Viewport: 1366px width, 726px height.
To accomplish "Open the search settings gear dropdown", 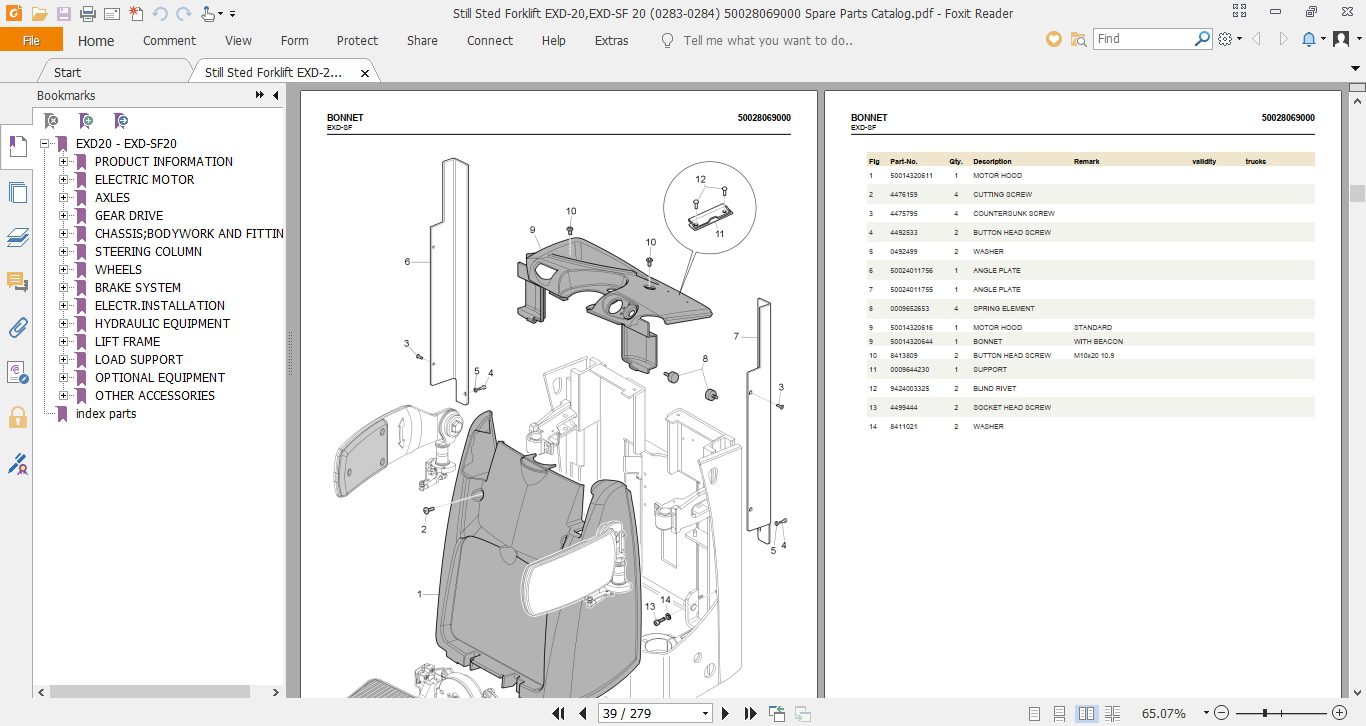I will [1230, 39].
